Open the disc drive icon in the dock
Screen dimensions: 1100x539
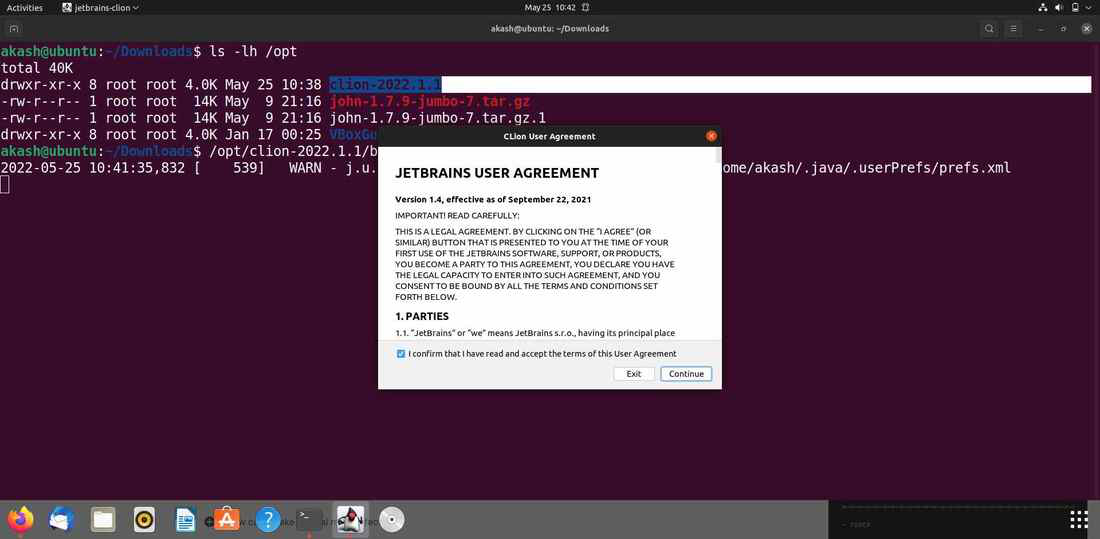click(x=391, y=519)
